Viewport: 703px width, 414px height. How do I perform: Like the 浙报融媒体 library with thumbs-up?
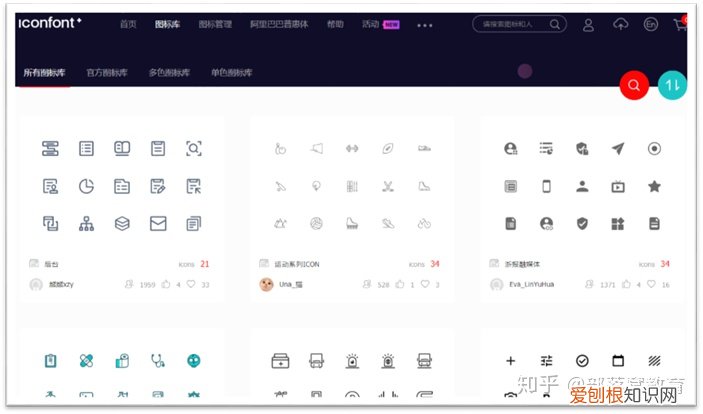626,284
